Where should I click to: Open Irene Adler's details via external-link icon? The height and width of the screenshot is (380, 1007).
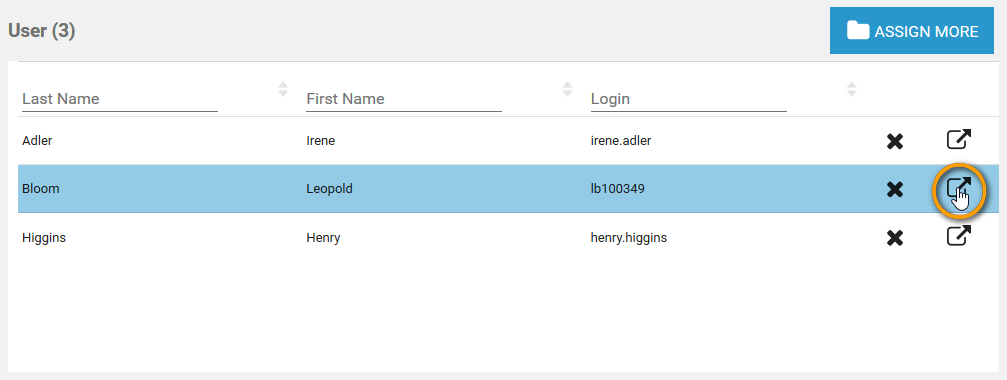(959, 140)
